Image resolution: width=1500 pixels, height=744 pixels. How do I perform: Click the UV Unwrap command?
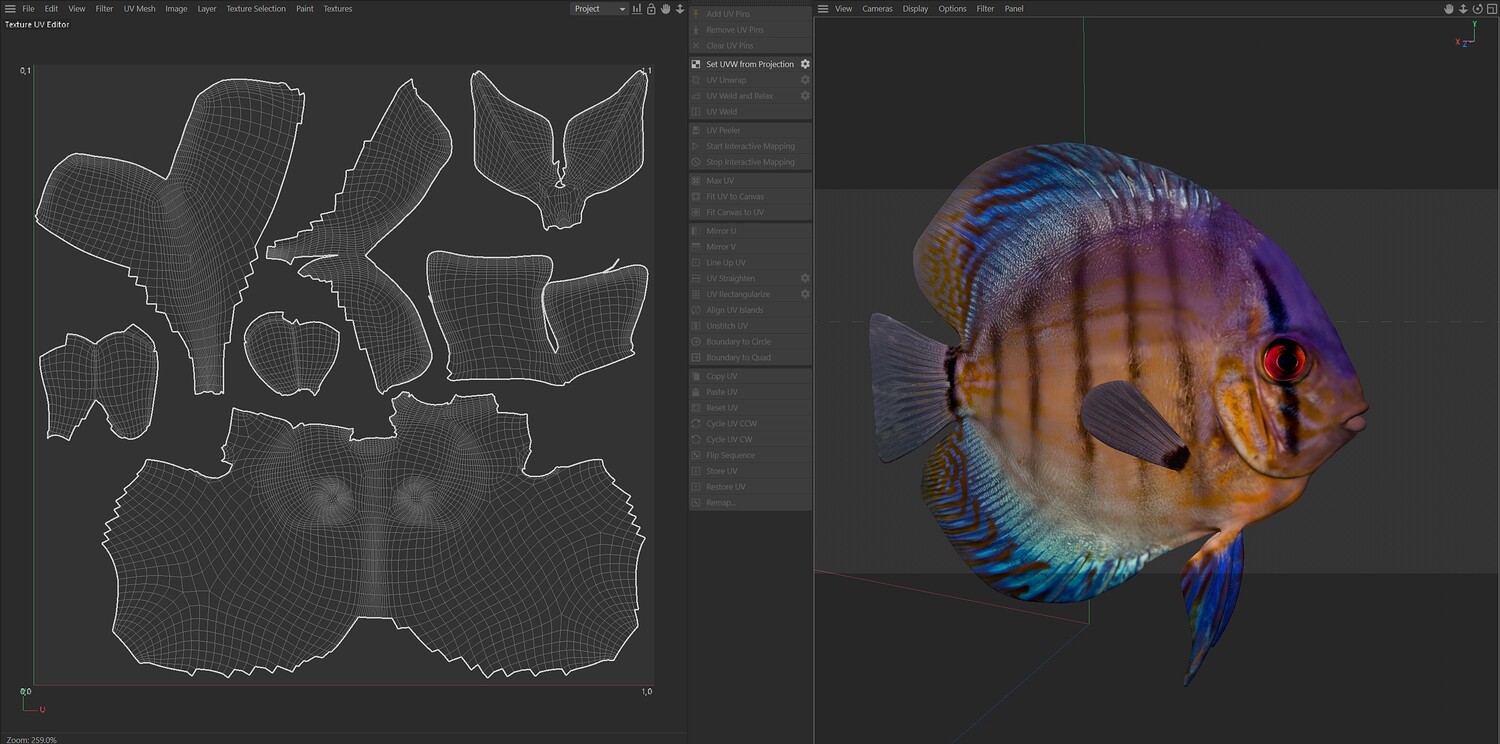click(x=726, y=80)
